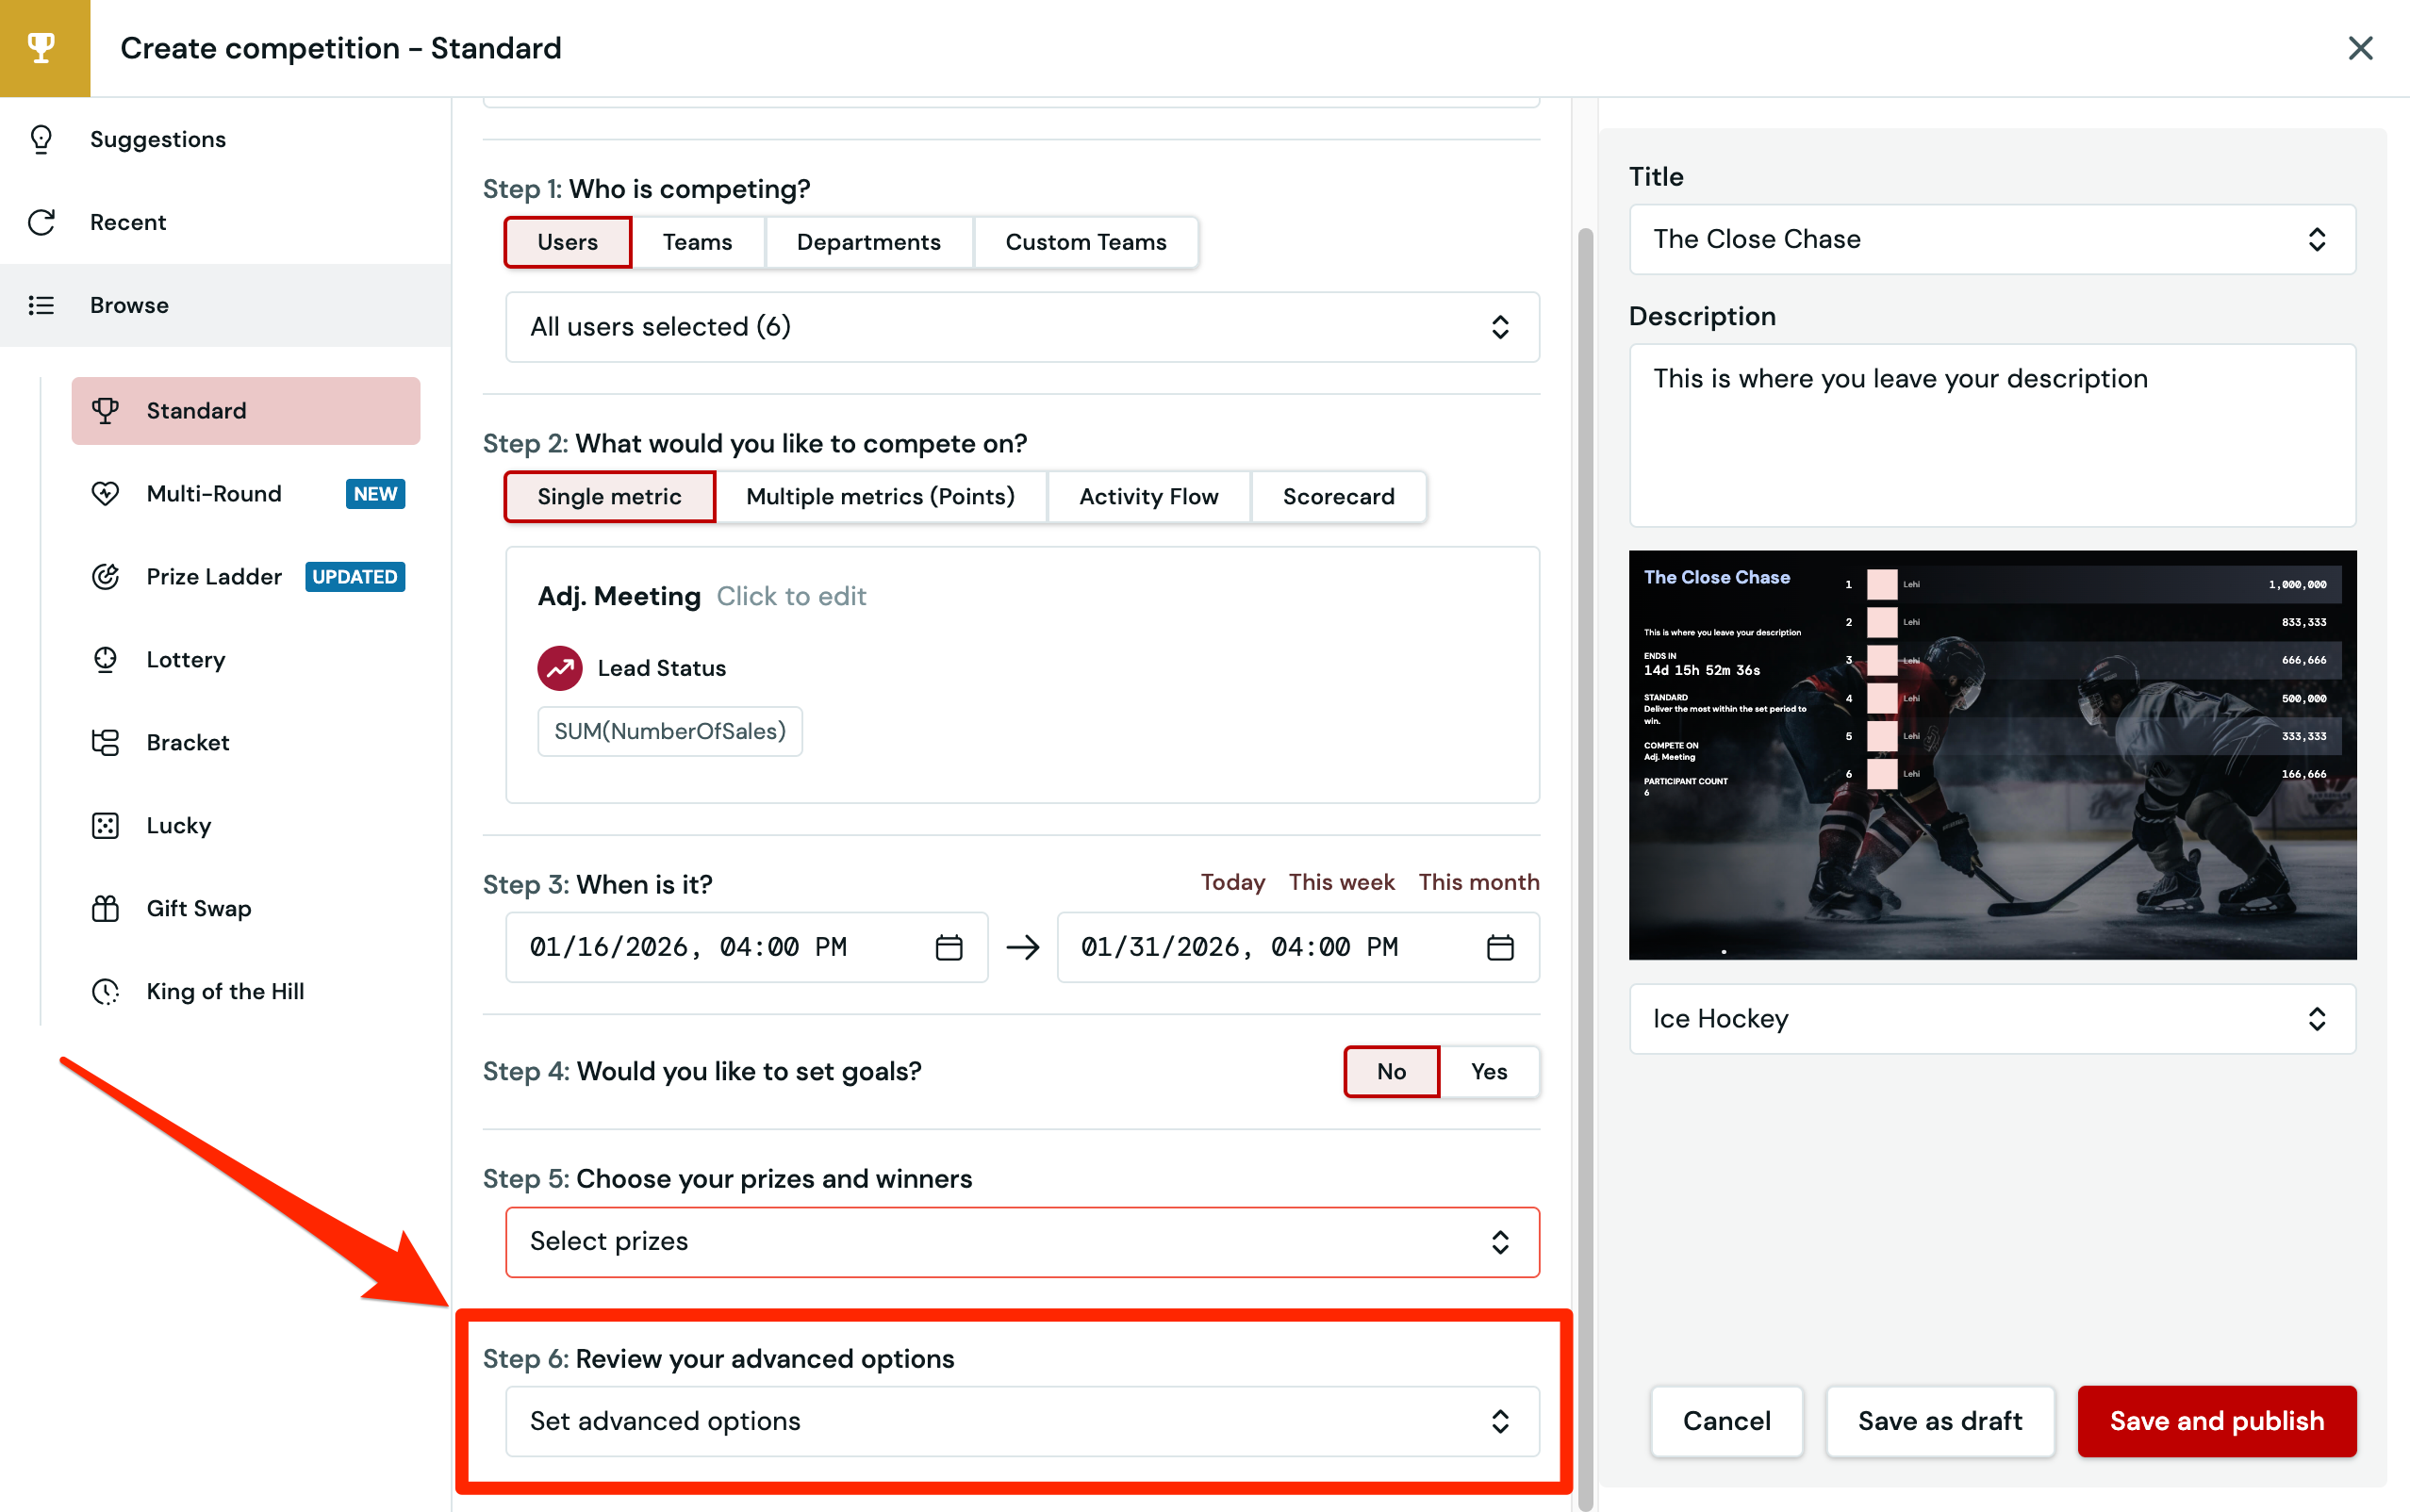Select Lottery in the sidebar menu

click(186, 659)
